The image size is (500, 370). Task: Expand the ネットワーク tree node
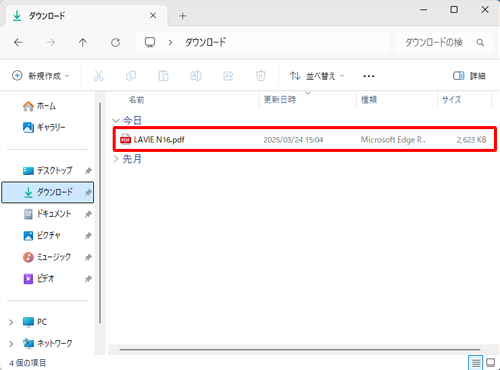coord(11,344)
